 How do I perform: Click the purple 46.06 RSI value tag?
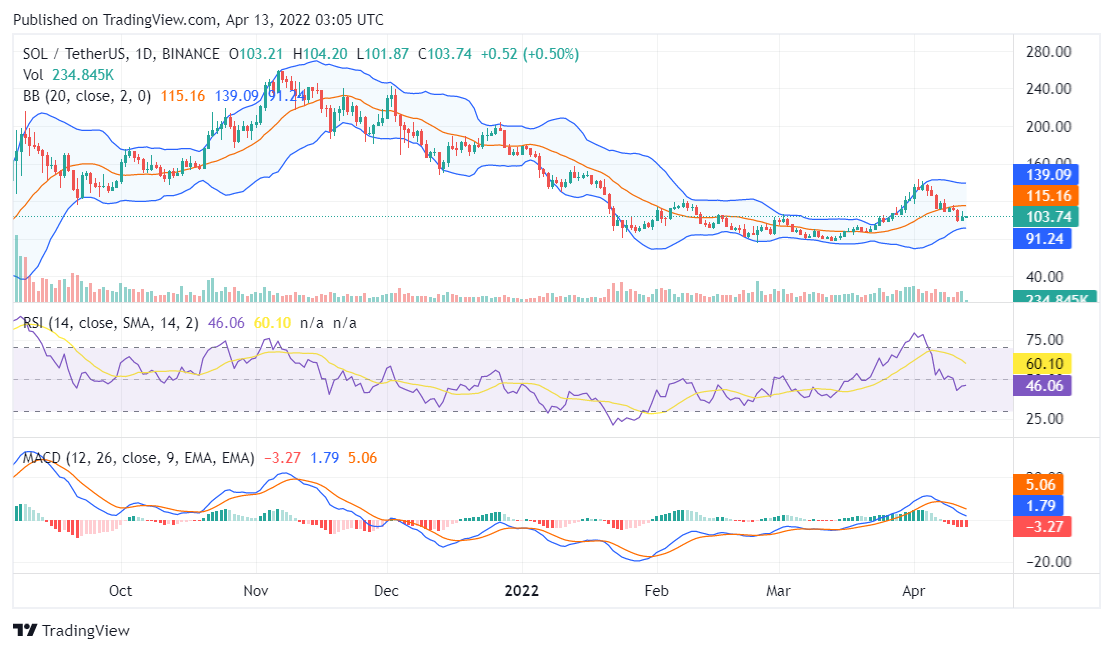click(1043, 384)
